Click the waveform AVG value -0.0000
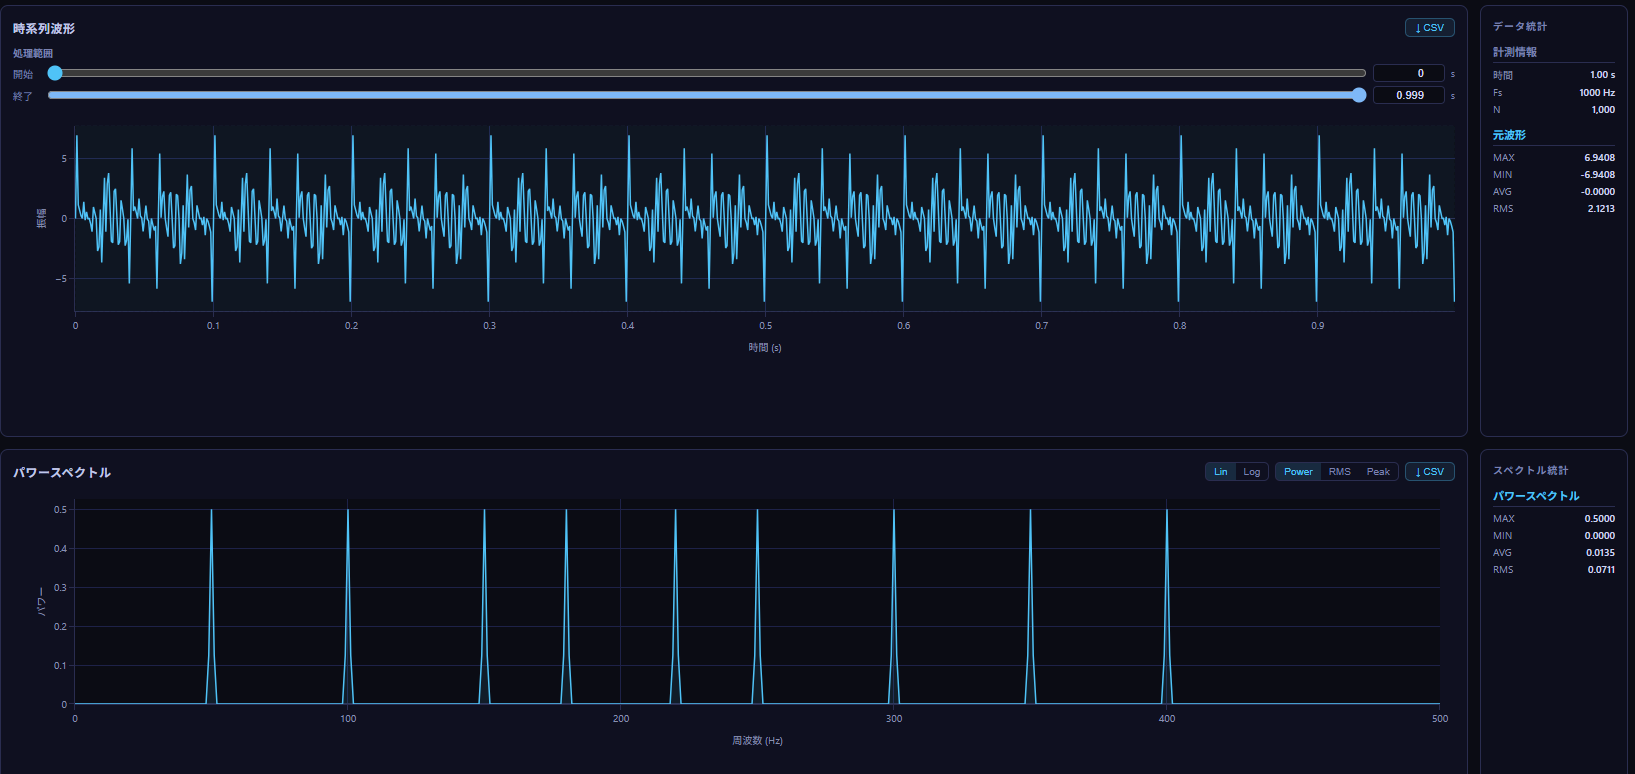Image resolution: width=1635 pixels, height=774 pixels. pyautogui.click(x=1598, y=192)
